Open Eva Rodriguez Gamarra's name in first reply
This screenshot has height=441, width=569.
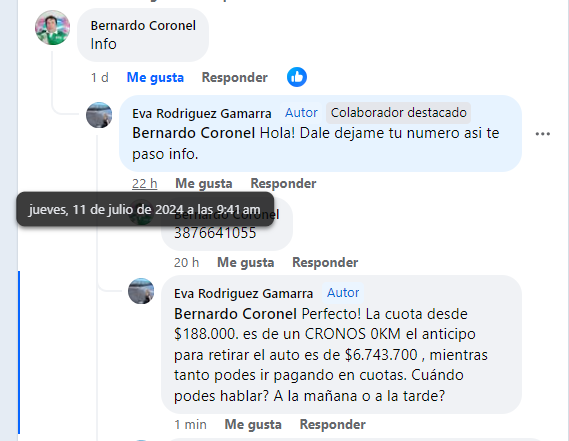(x=202, y=114)
